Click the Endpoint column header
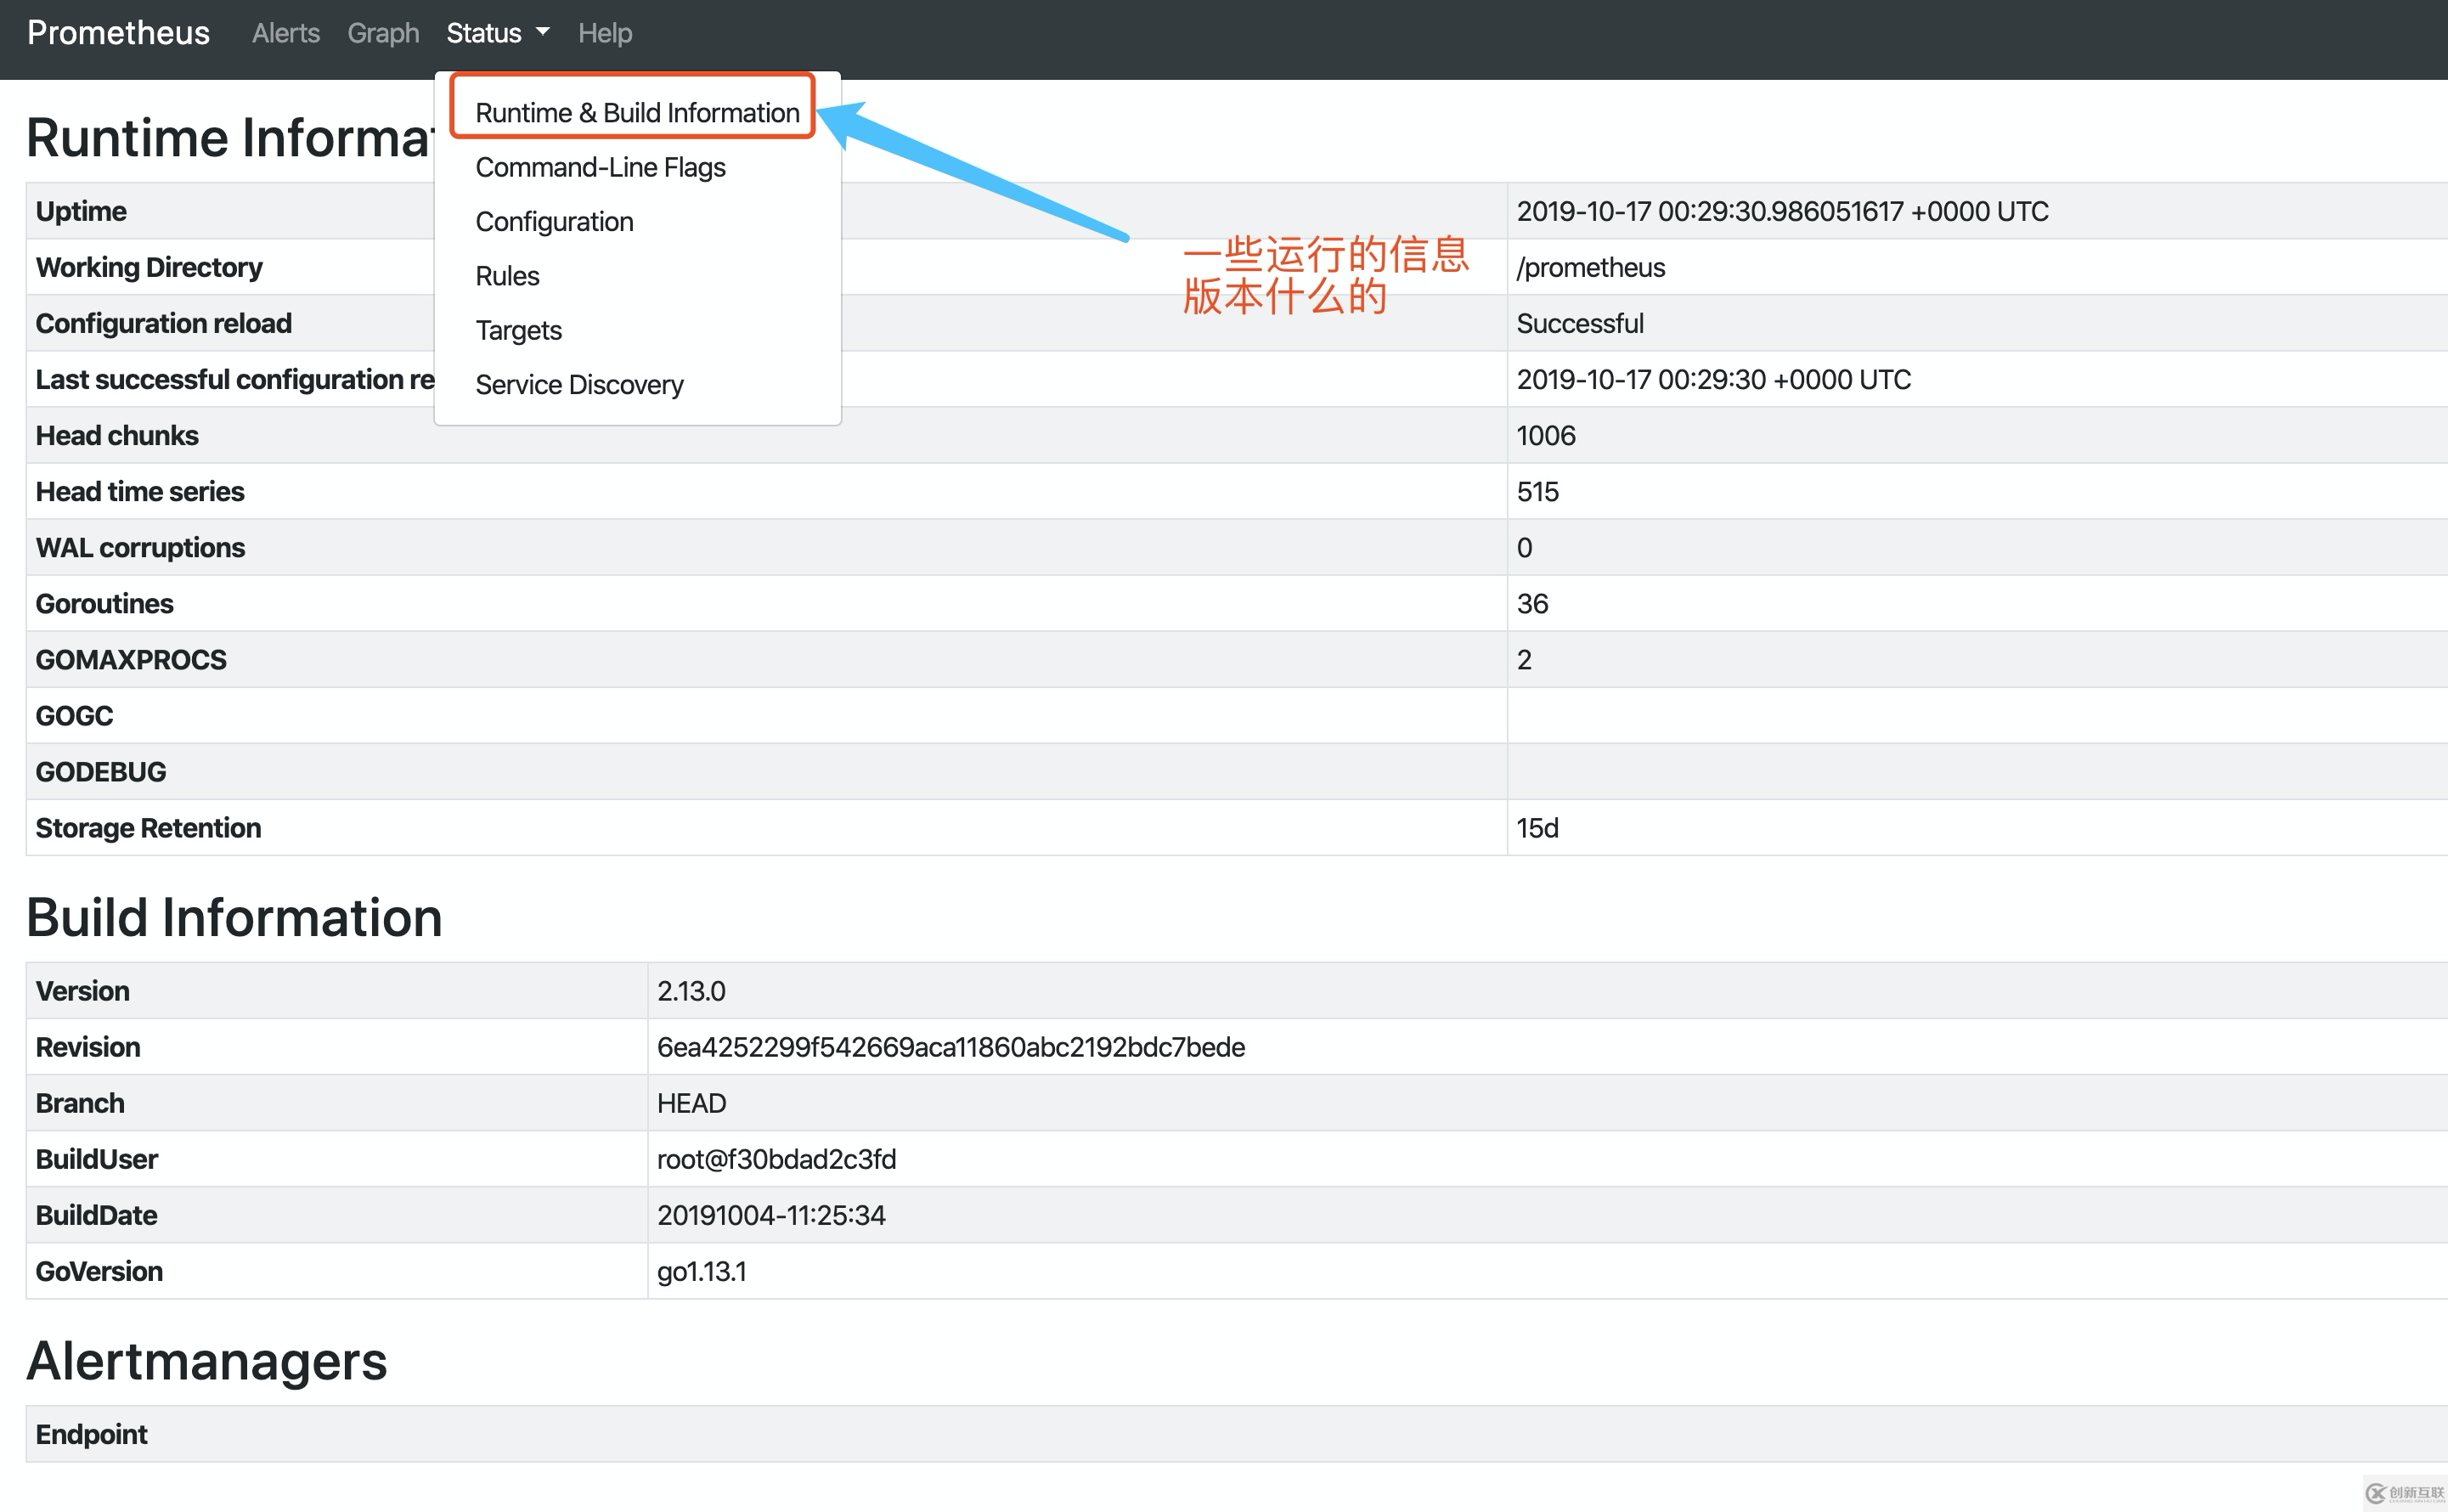 point(91,1433)
